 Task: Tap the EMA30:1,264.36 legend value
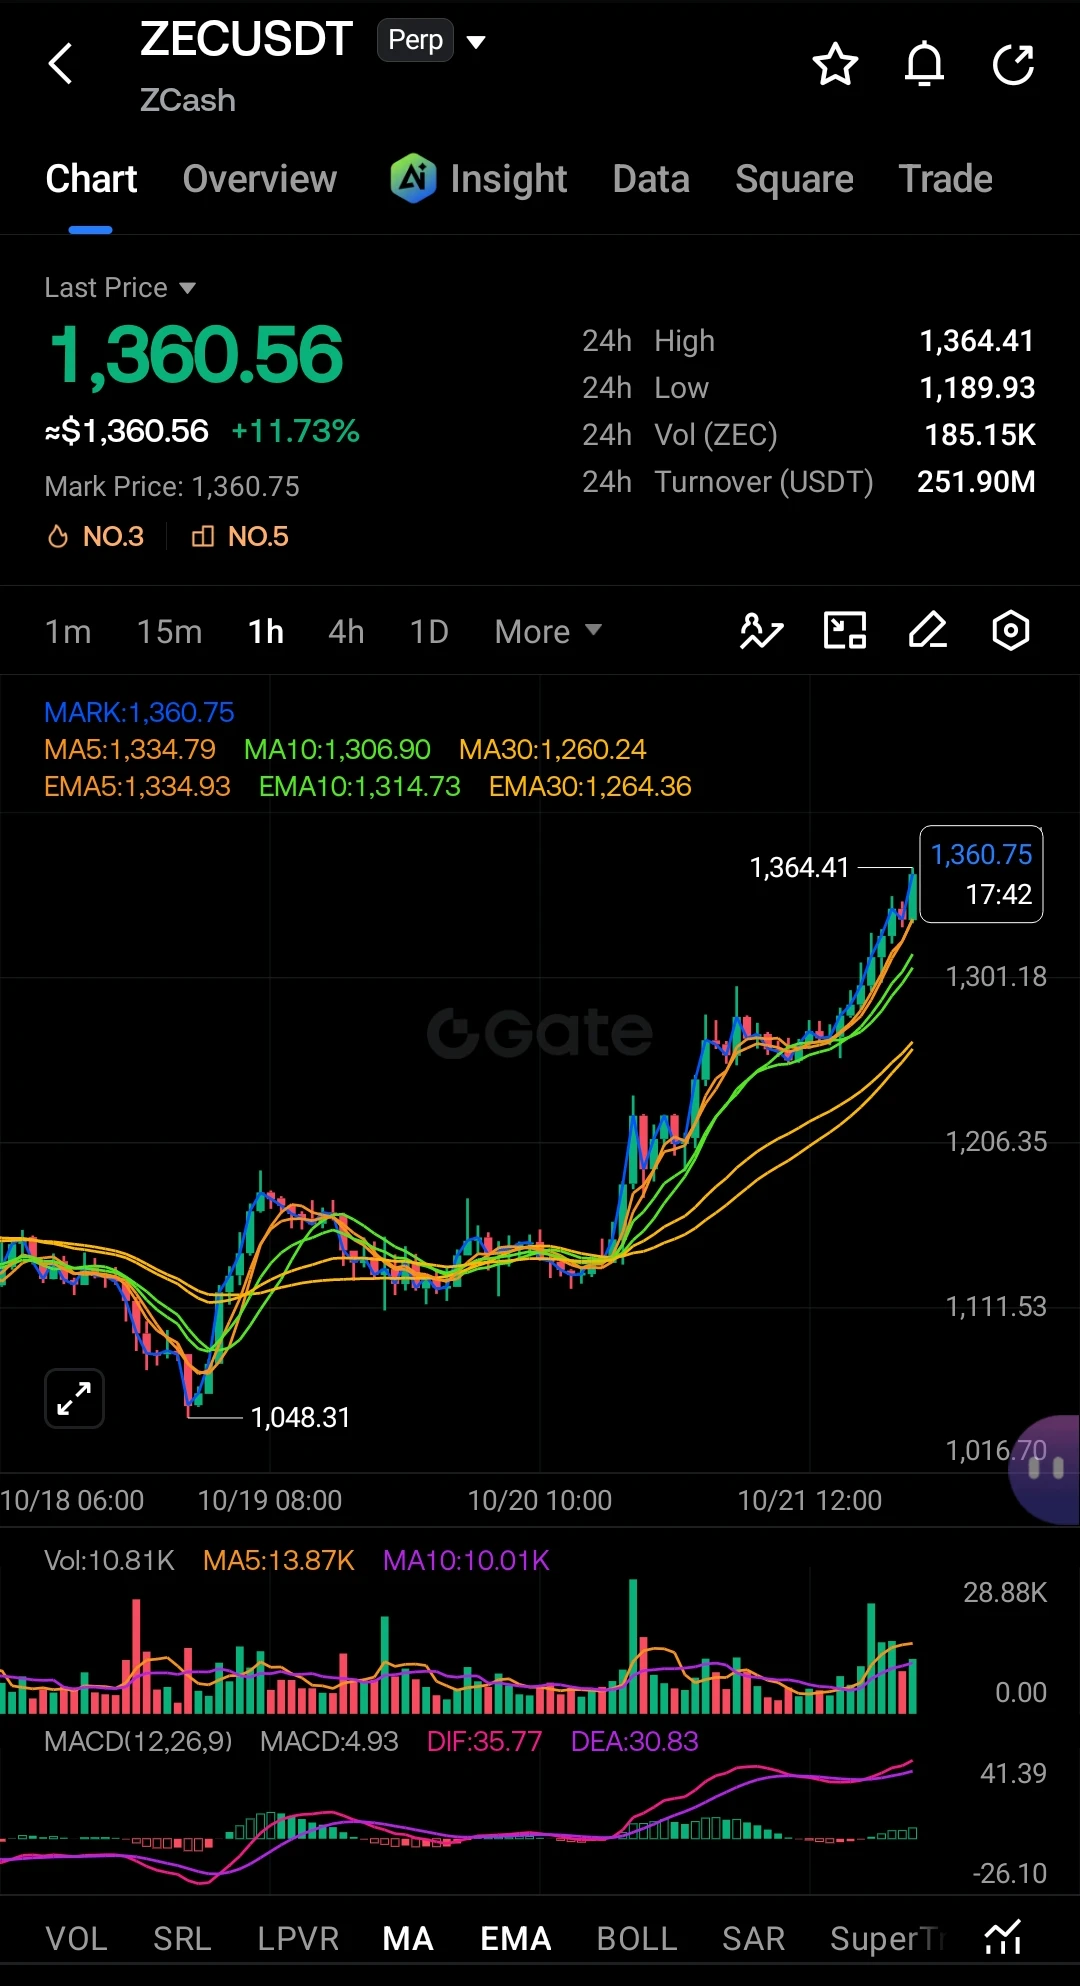coord(590,787)
